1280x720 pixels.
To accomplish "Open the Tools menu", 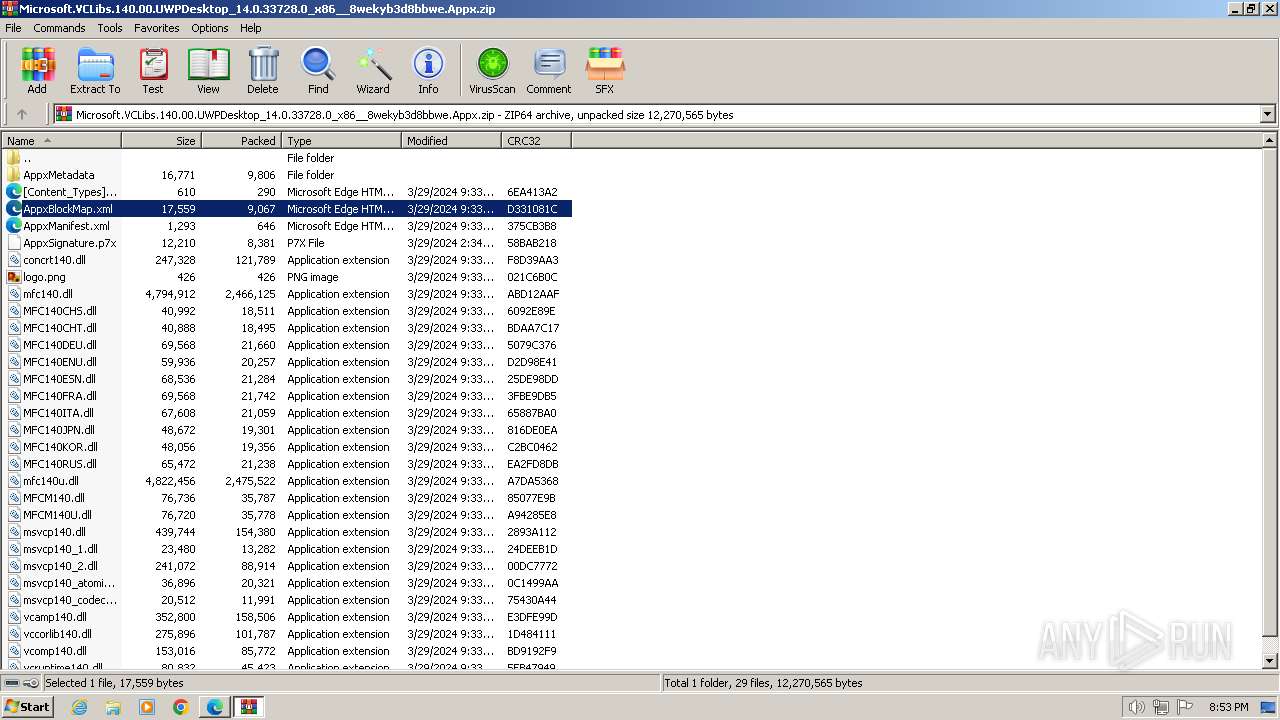I will 110,28.
